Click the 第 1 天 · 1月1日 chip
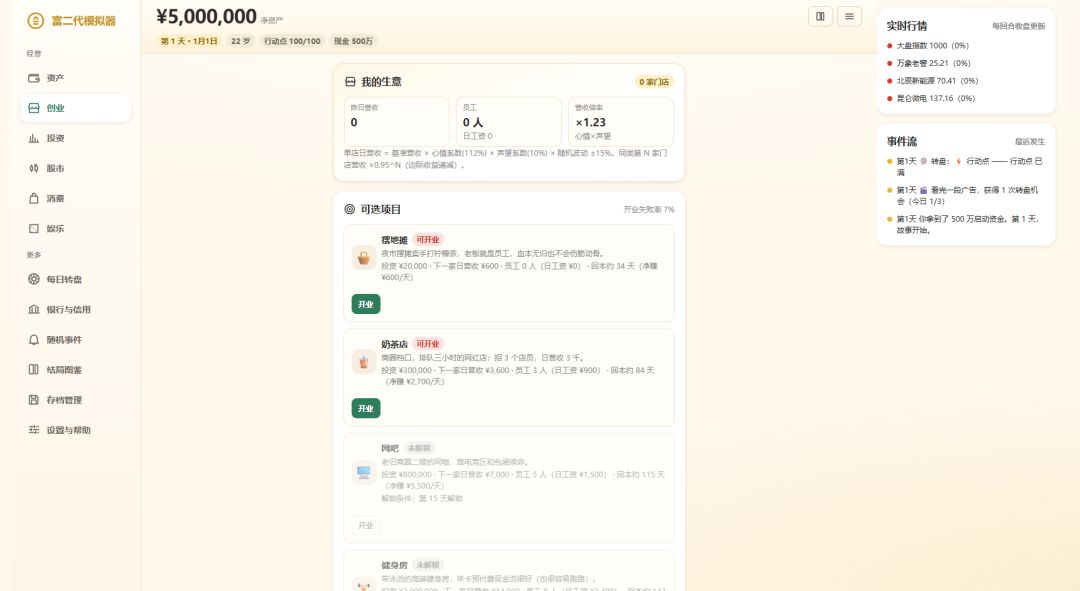 click(x=189, y=41)
